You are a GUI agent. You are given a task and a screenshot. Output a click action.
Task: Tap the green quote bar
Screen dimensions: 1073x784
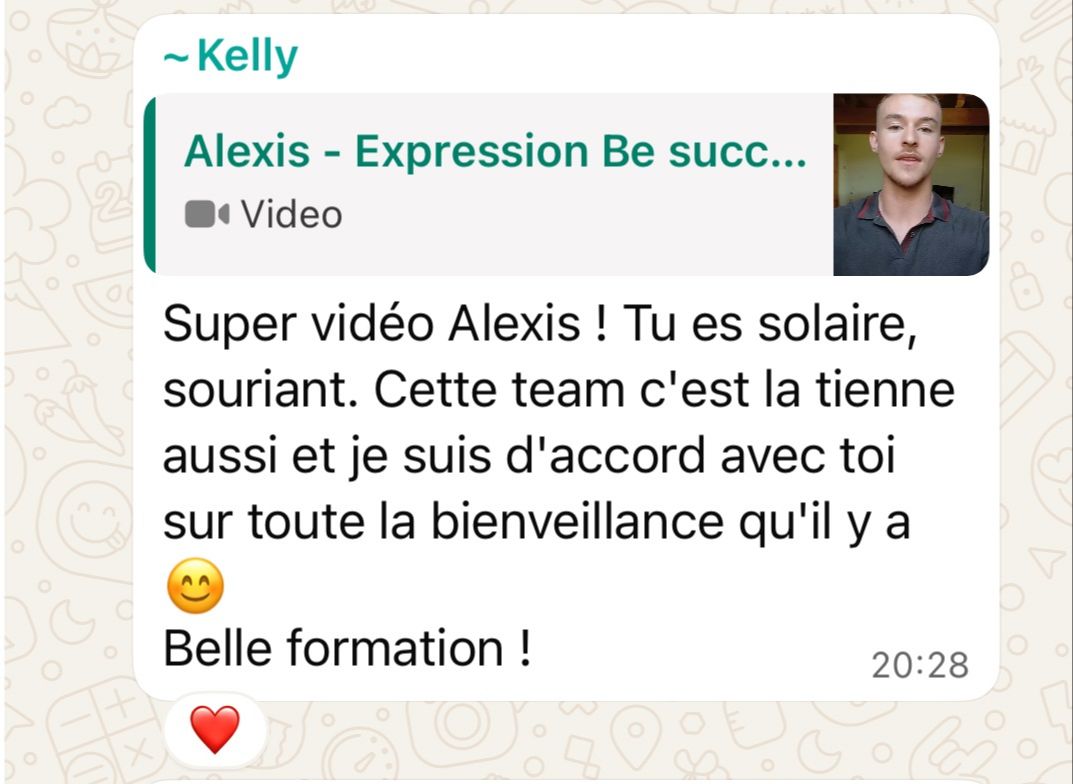(149, 185)
